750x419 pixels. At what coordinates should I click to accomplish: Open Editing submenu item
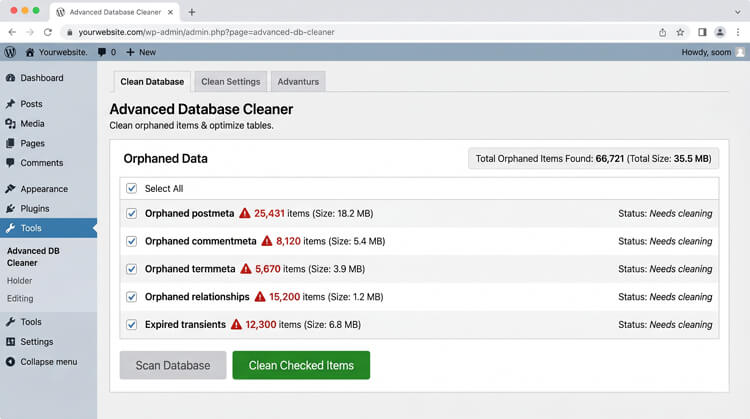point(20,298)
